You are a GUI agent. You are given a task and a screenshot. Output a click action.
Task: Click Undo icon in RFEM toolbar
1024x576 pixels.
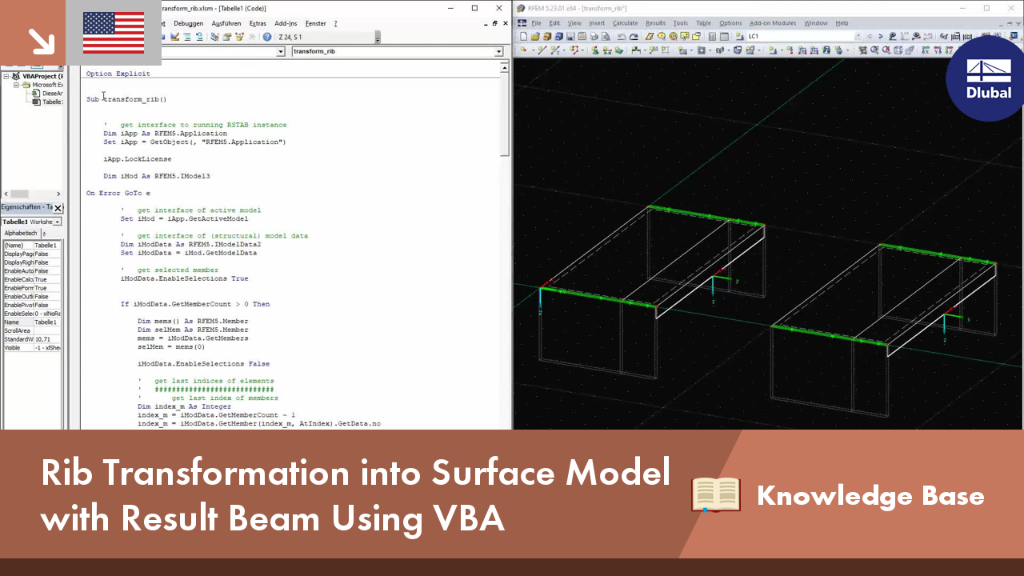click(x=621, y=37)
